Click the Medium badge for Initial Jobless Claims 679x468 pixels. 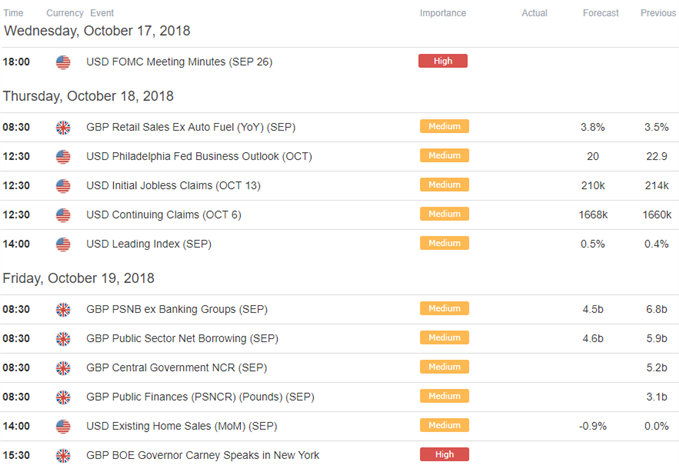(444, 185)
